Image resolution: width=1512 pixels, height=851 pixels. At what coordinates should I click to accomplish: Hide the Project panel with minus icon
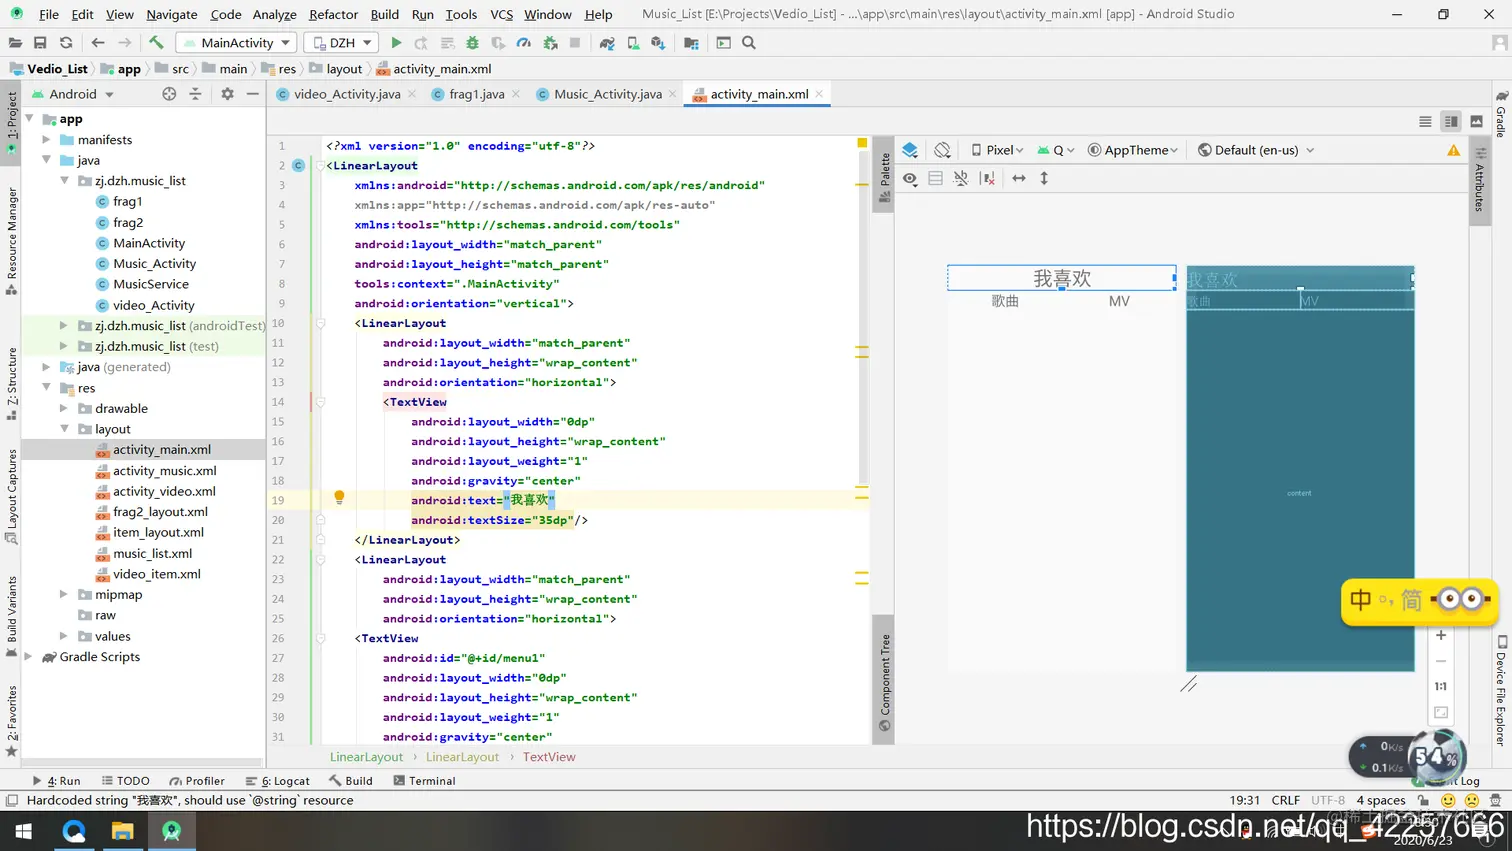[253, 94]
